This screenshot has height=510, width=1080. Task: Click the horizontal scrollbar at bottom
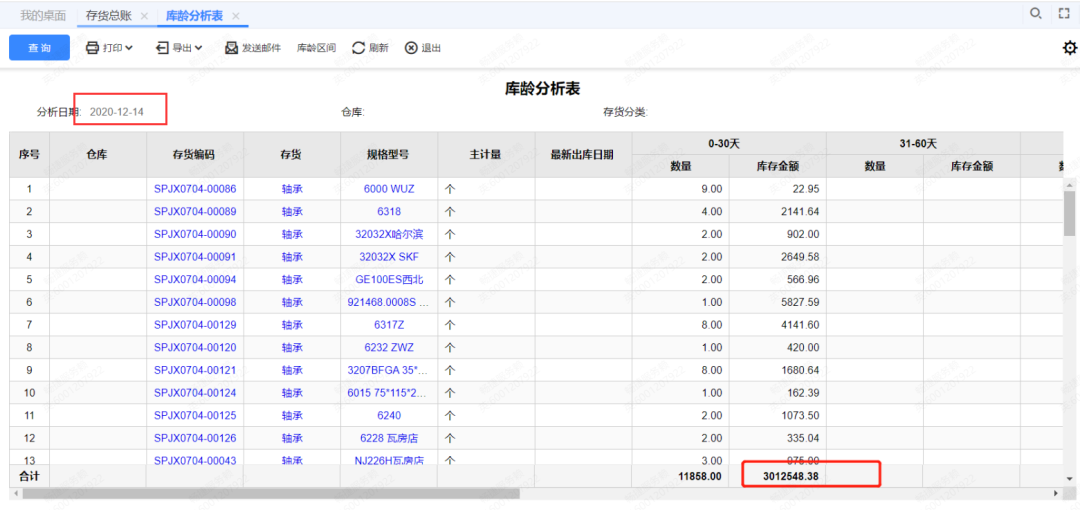coord(270,494)
